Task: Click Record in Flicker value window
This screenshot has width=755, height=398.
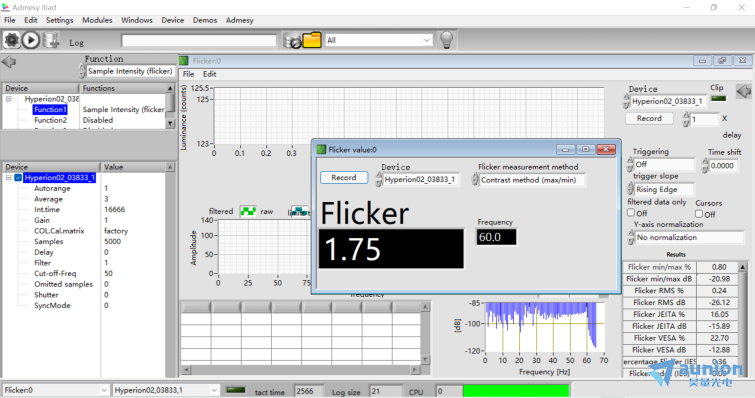Action: click(344, 178)
